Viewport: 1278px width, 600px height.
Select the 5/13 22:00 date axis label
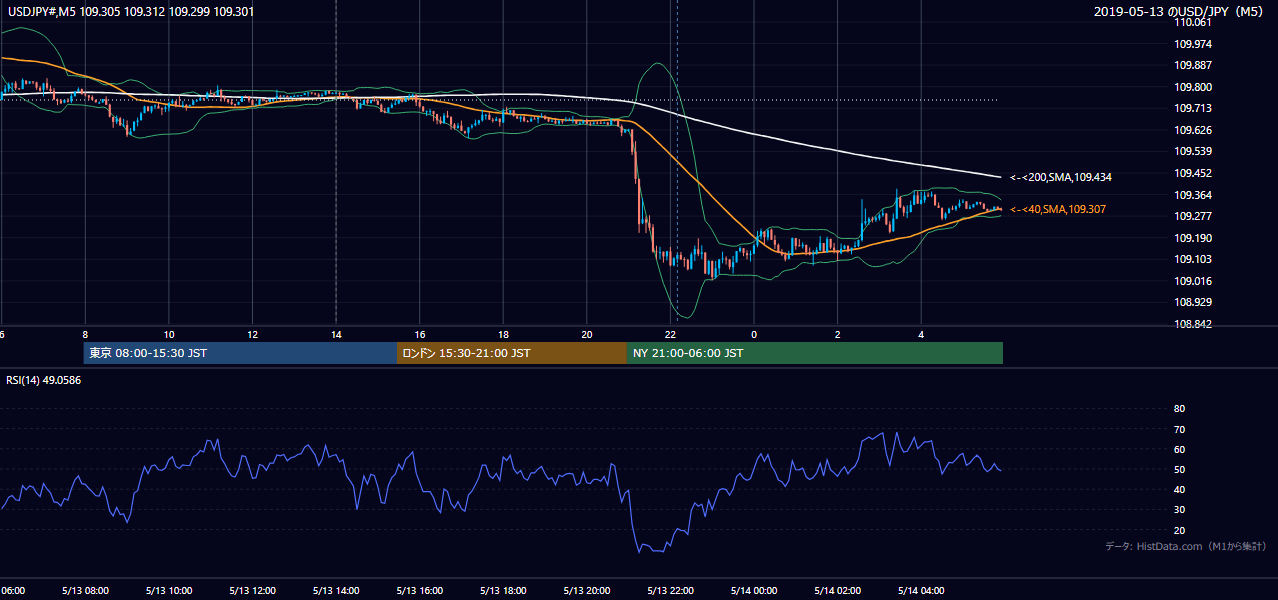pos(670,590)
